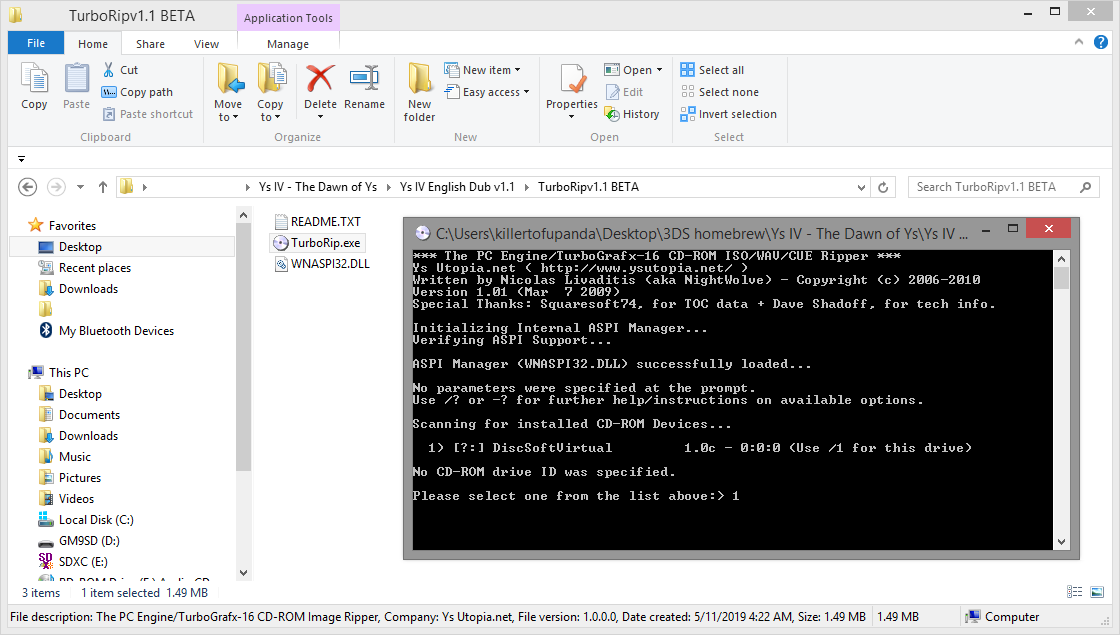This screenshot has height=635, width=1120.
Task: Open the Move to menu
Action: click(x=229, y=92)
